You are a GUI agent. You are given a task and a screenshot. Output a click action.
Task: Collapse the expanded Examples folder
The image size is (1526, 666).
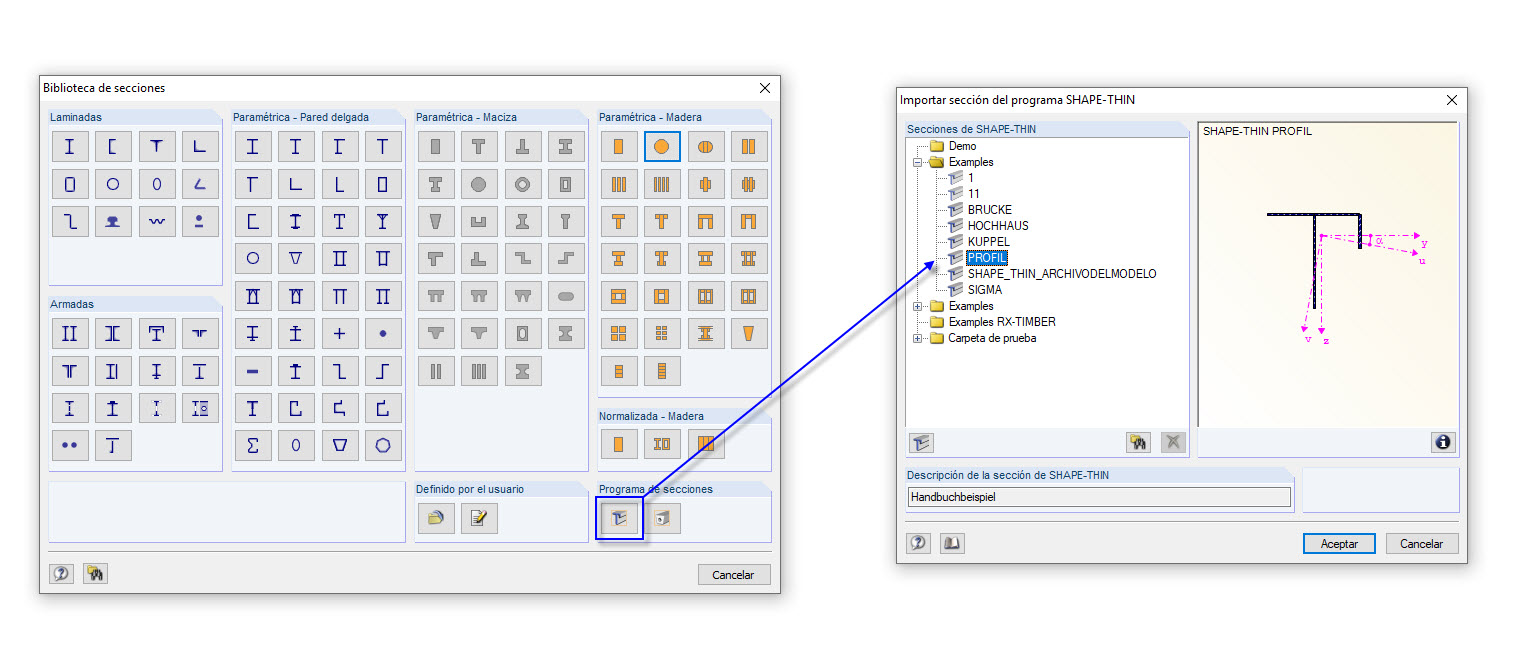coord(917,162)
